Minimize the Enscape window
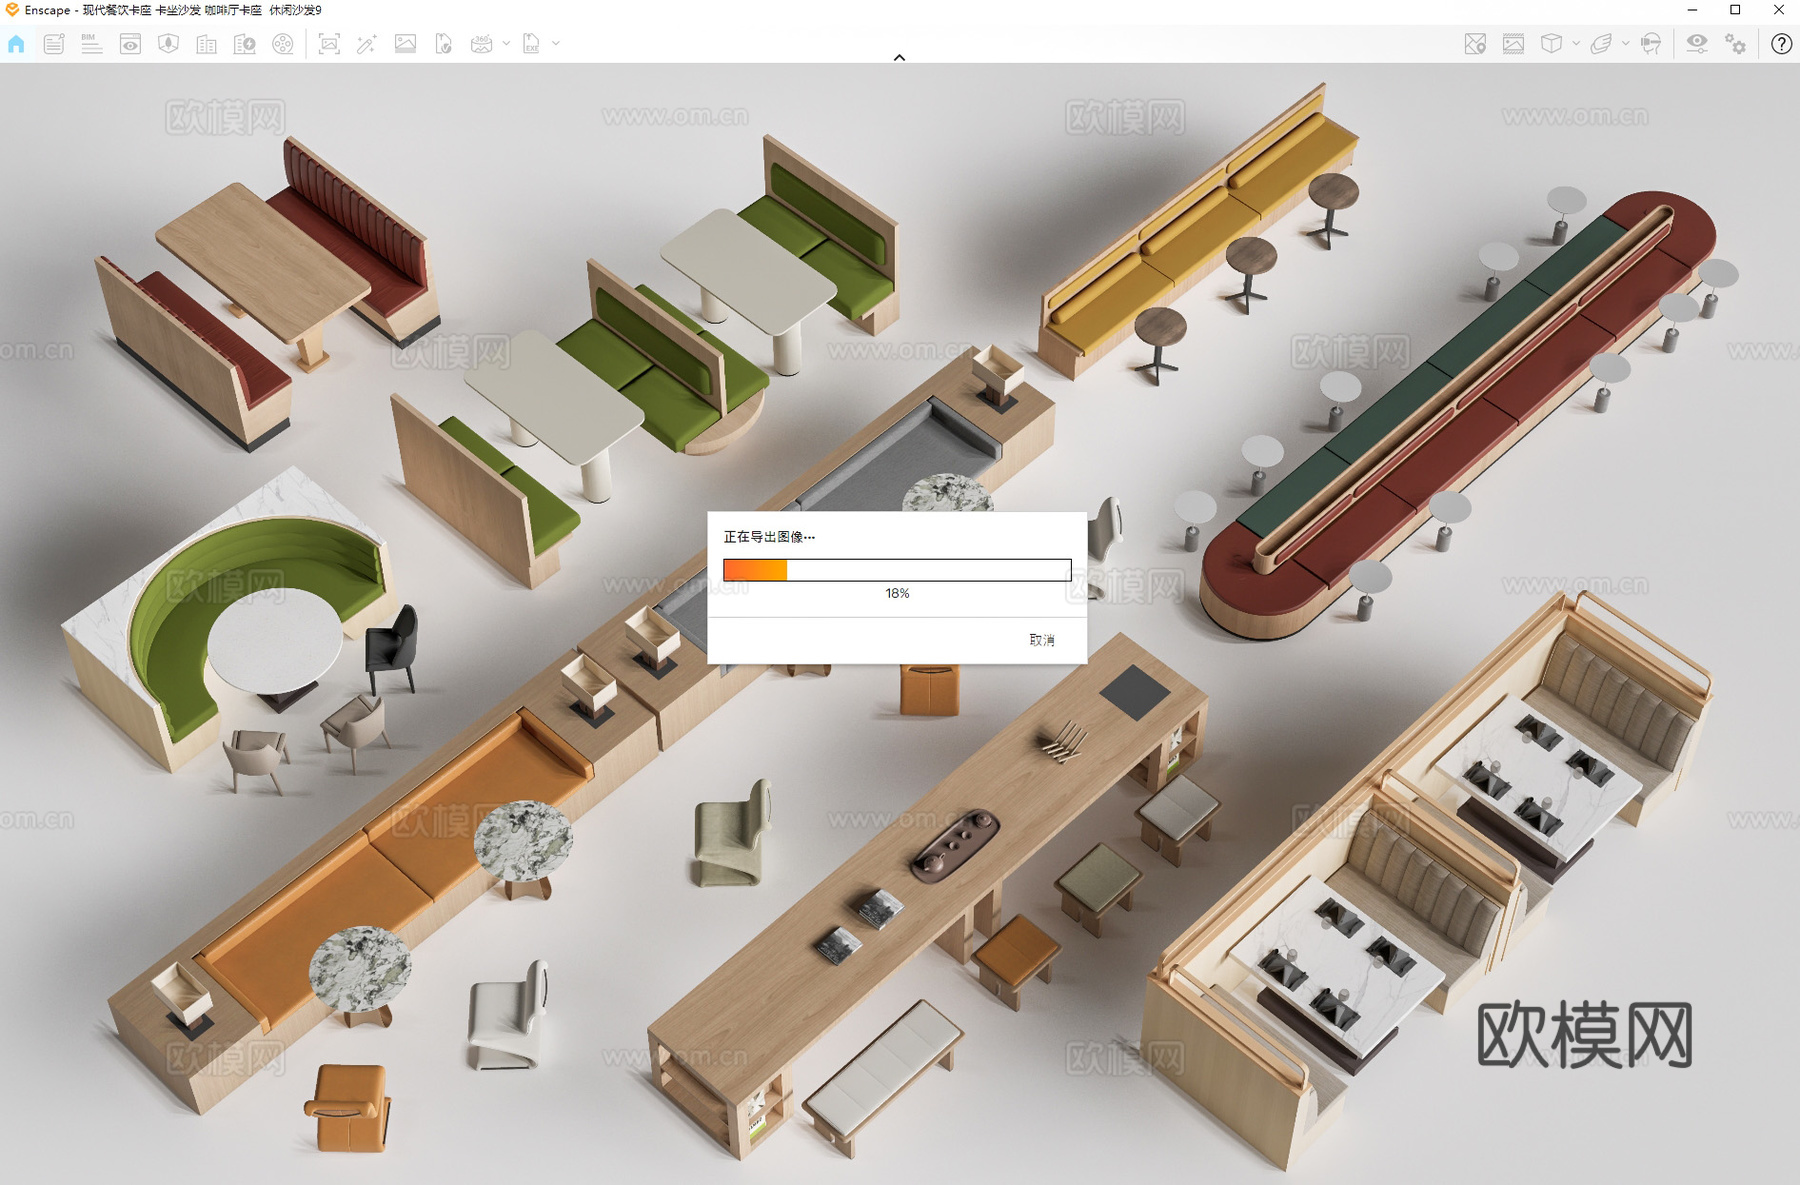This screenshot has height=1185, width=1800. (1692, 10)
